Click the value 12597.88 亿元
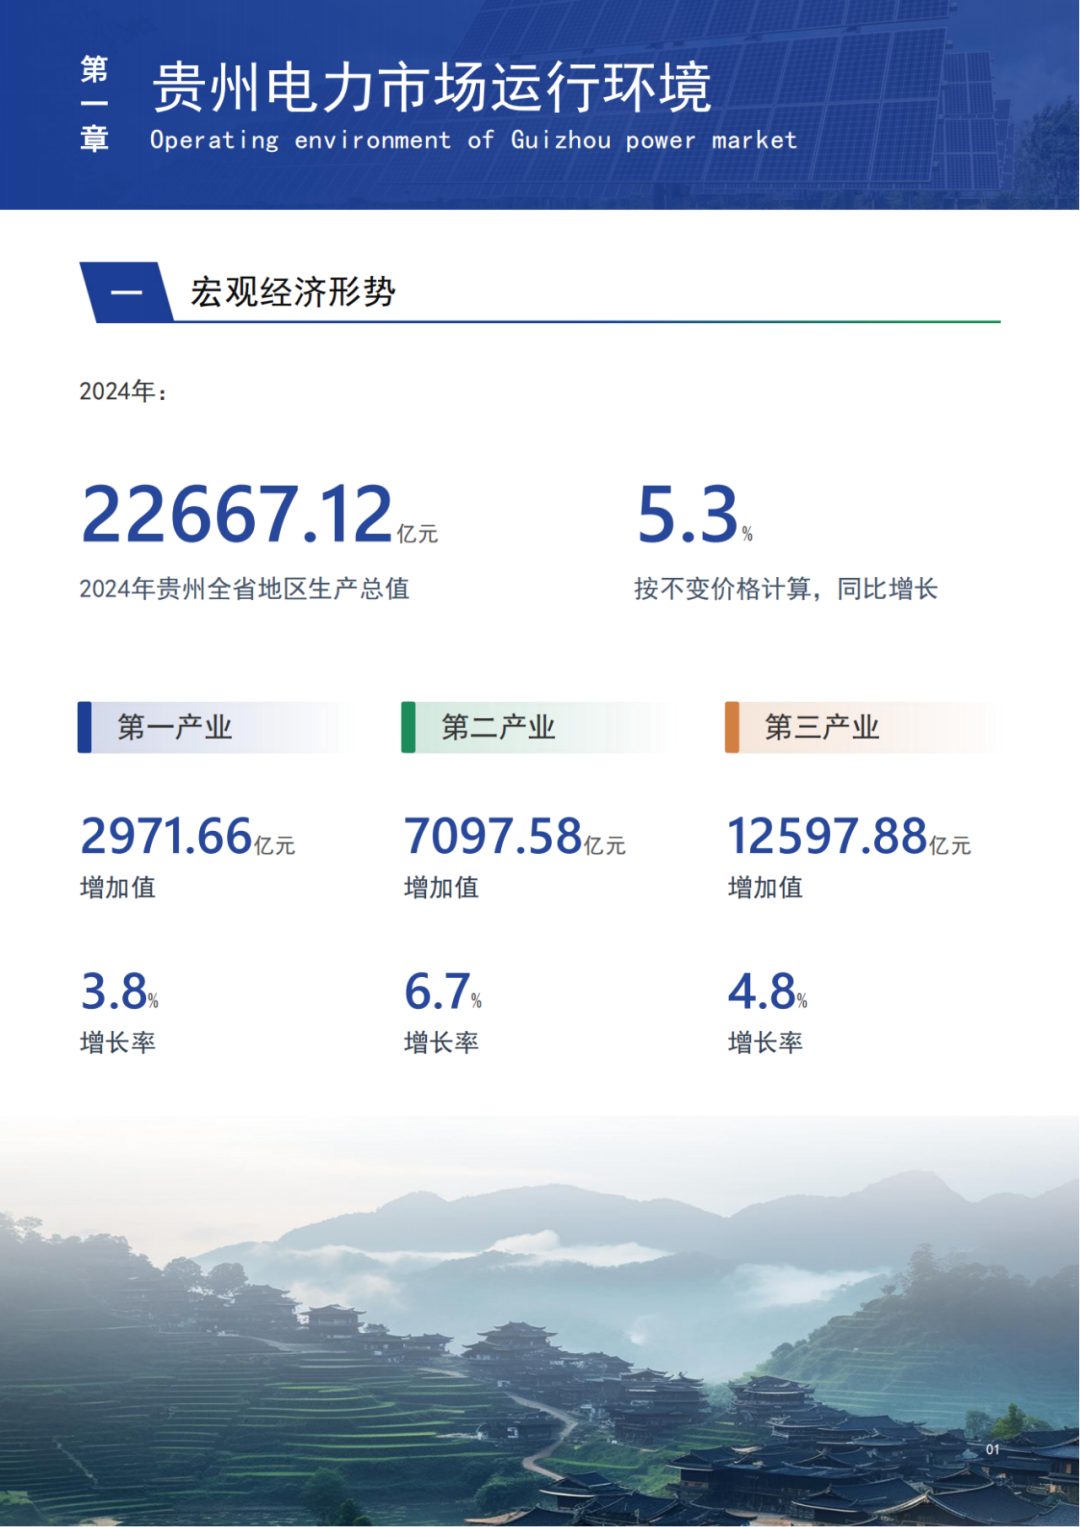 849,837
